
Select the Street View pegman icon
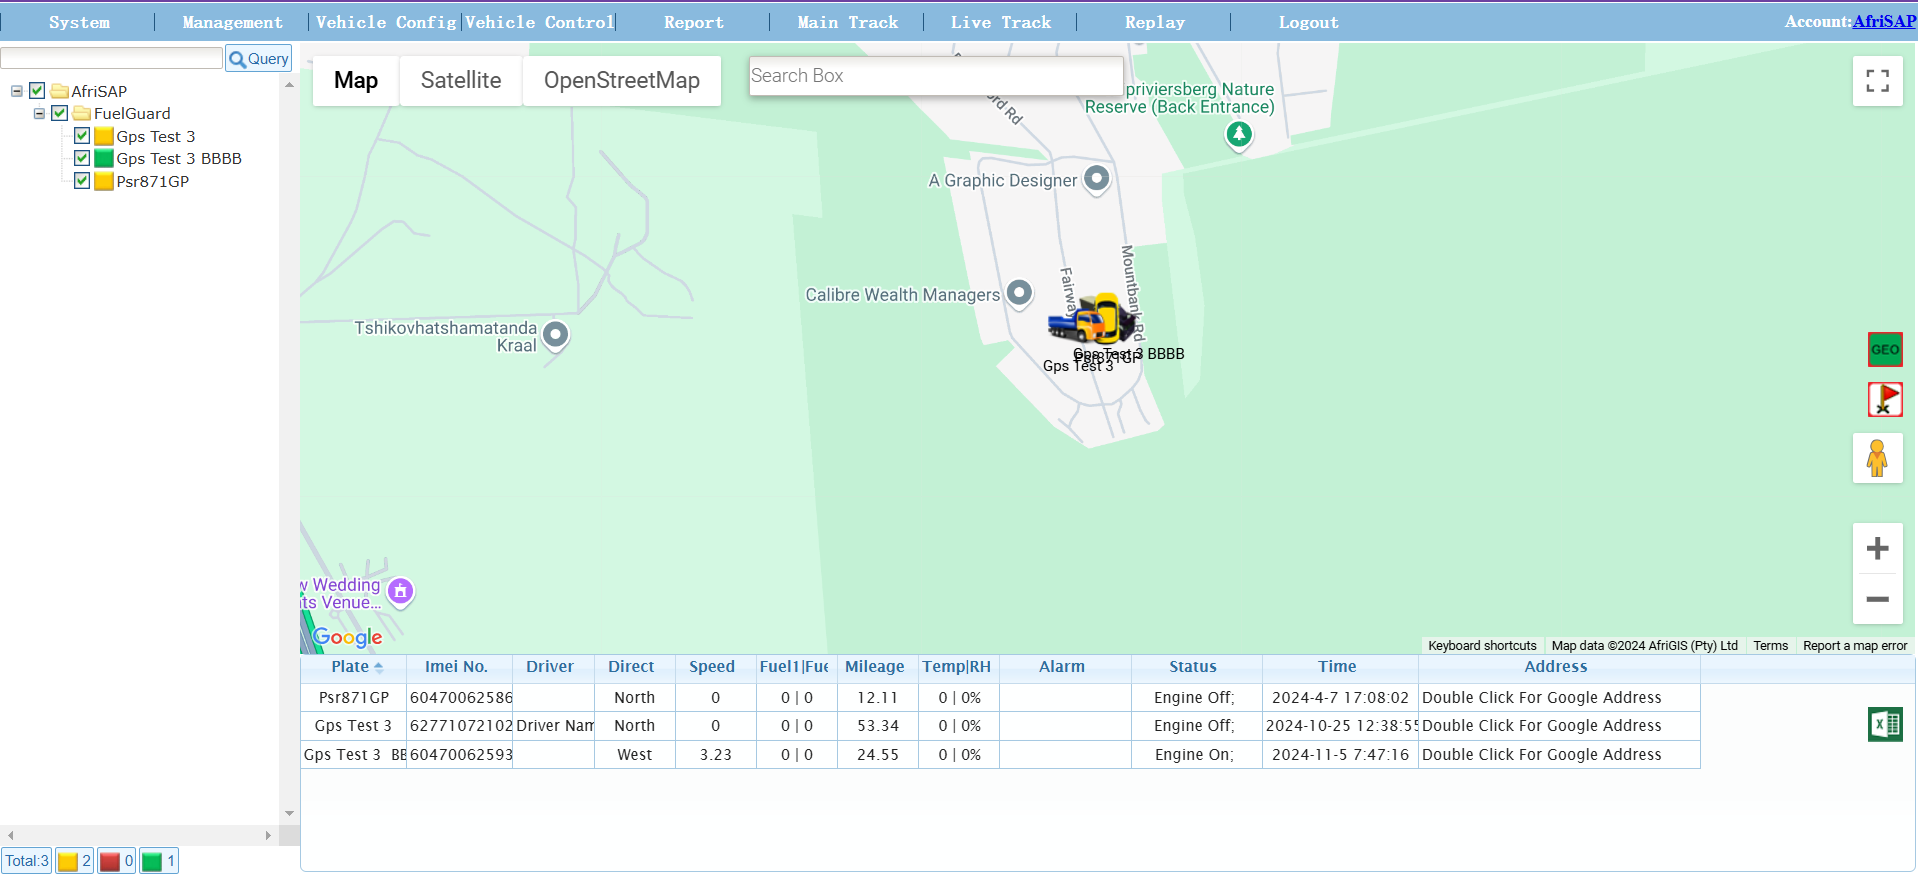[1877, 458]
